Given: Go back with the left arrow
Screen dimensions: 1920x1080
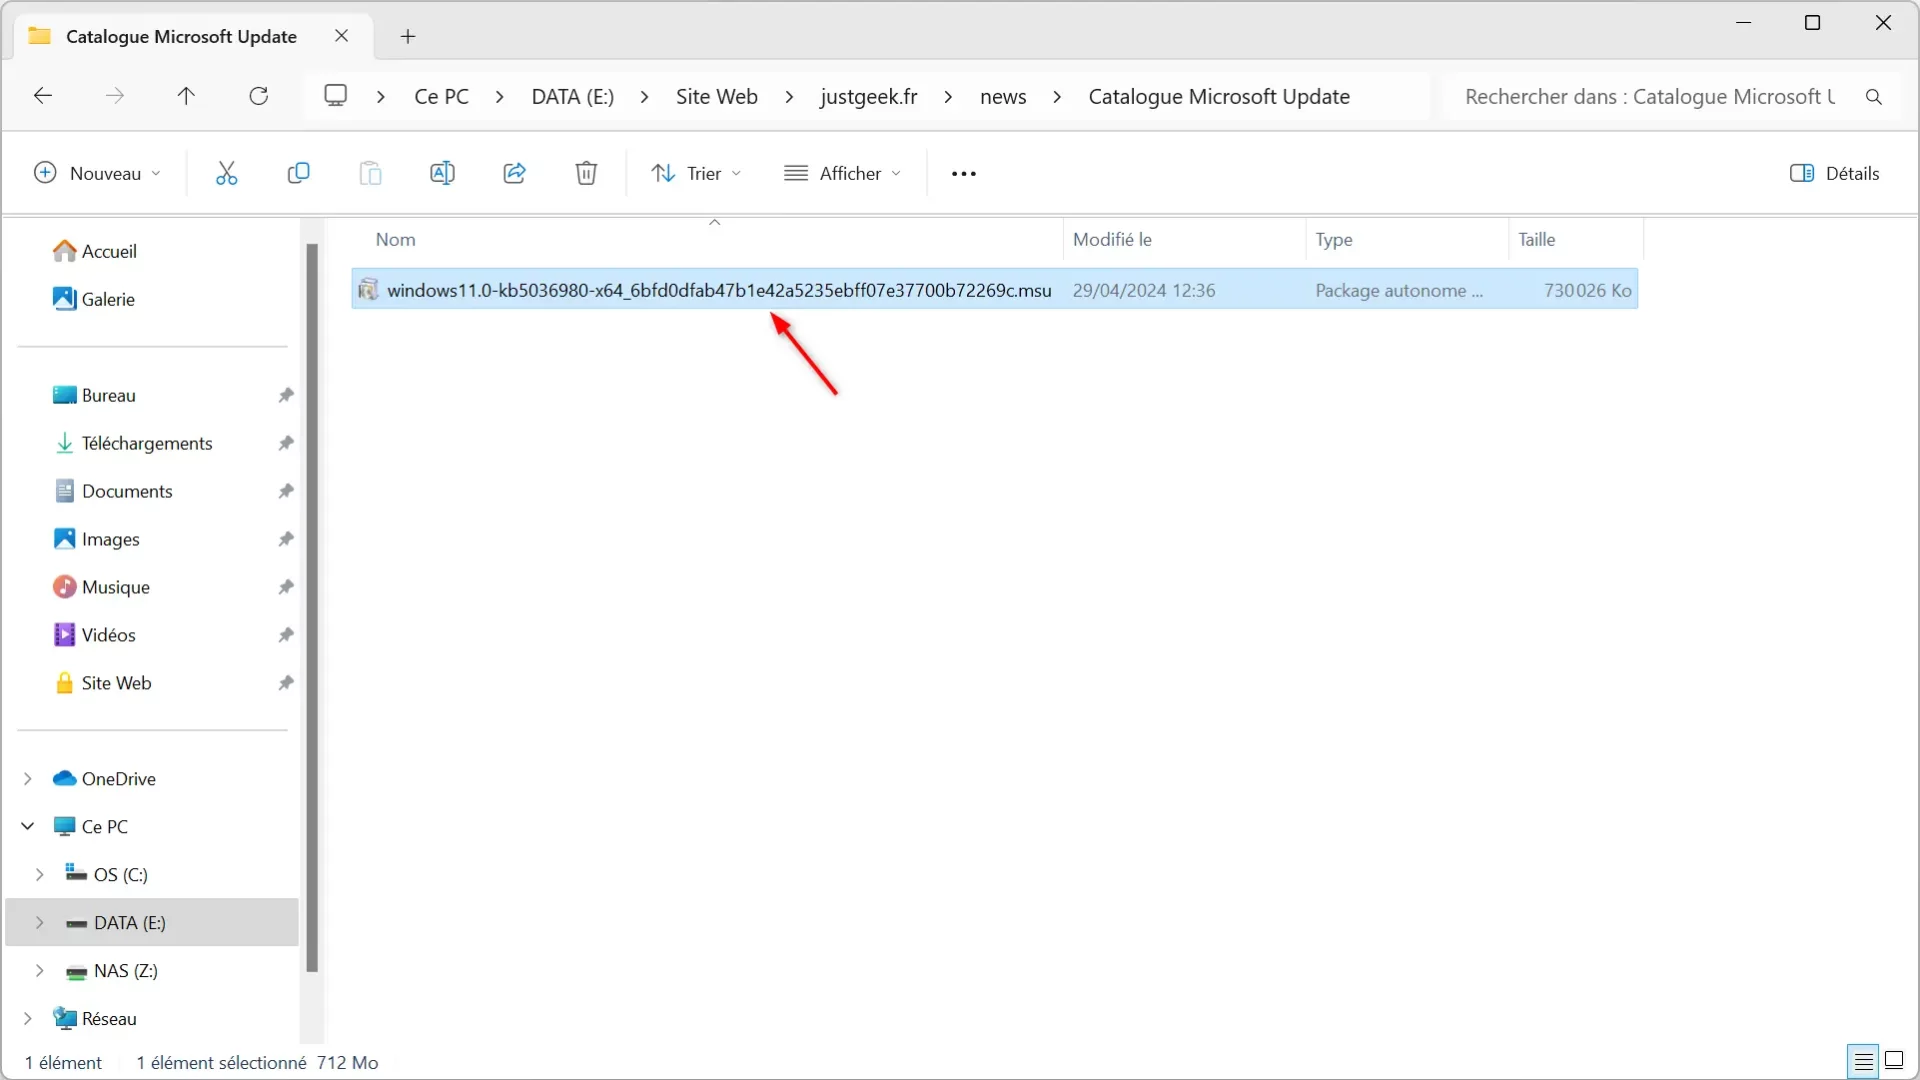Looking at the screenshot, I should tap(43, 96).
